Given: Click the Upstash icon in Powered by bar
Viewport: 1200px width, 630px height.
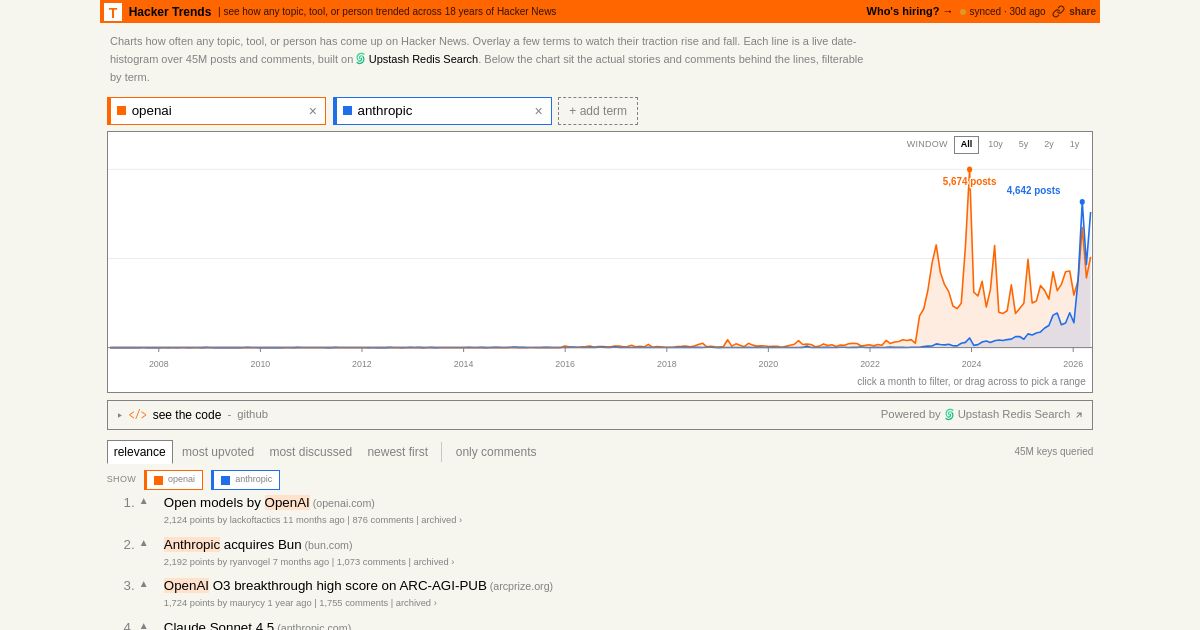Looking at the screenshot, I should 949,414.
